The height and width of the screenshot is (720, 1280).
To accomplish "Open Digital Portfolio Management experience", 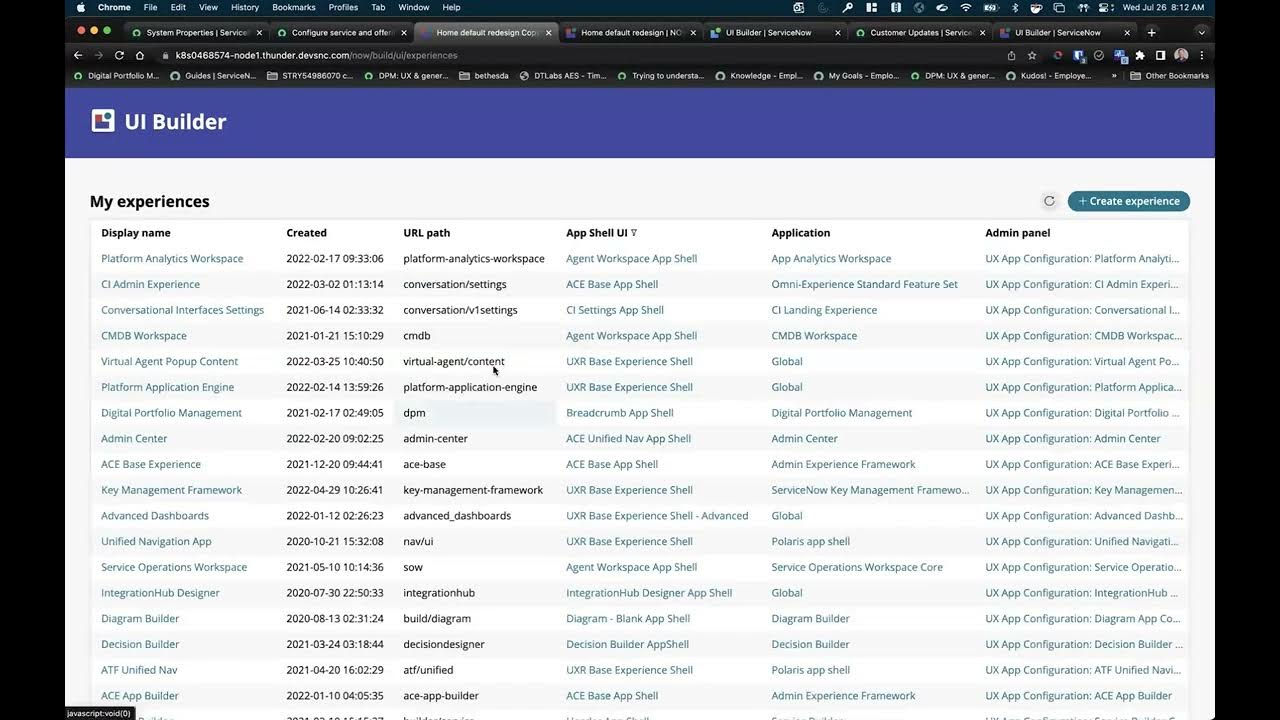I will [171, 413].
